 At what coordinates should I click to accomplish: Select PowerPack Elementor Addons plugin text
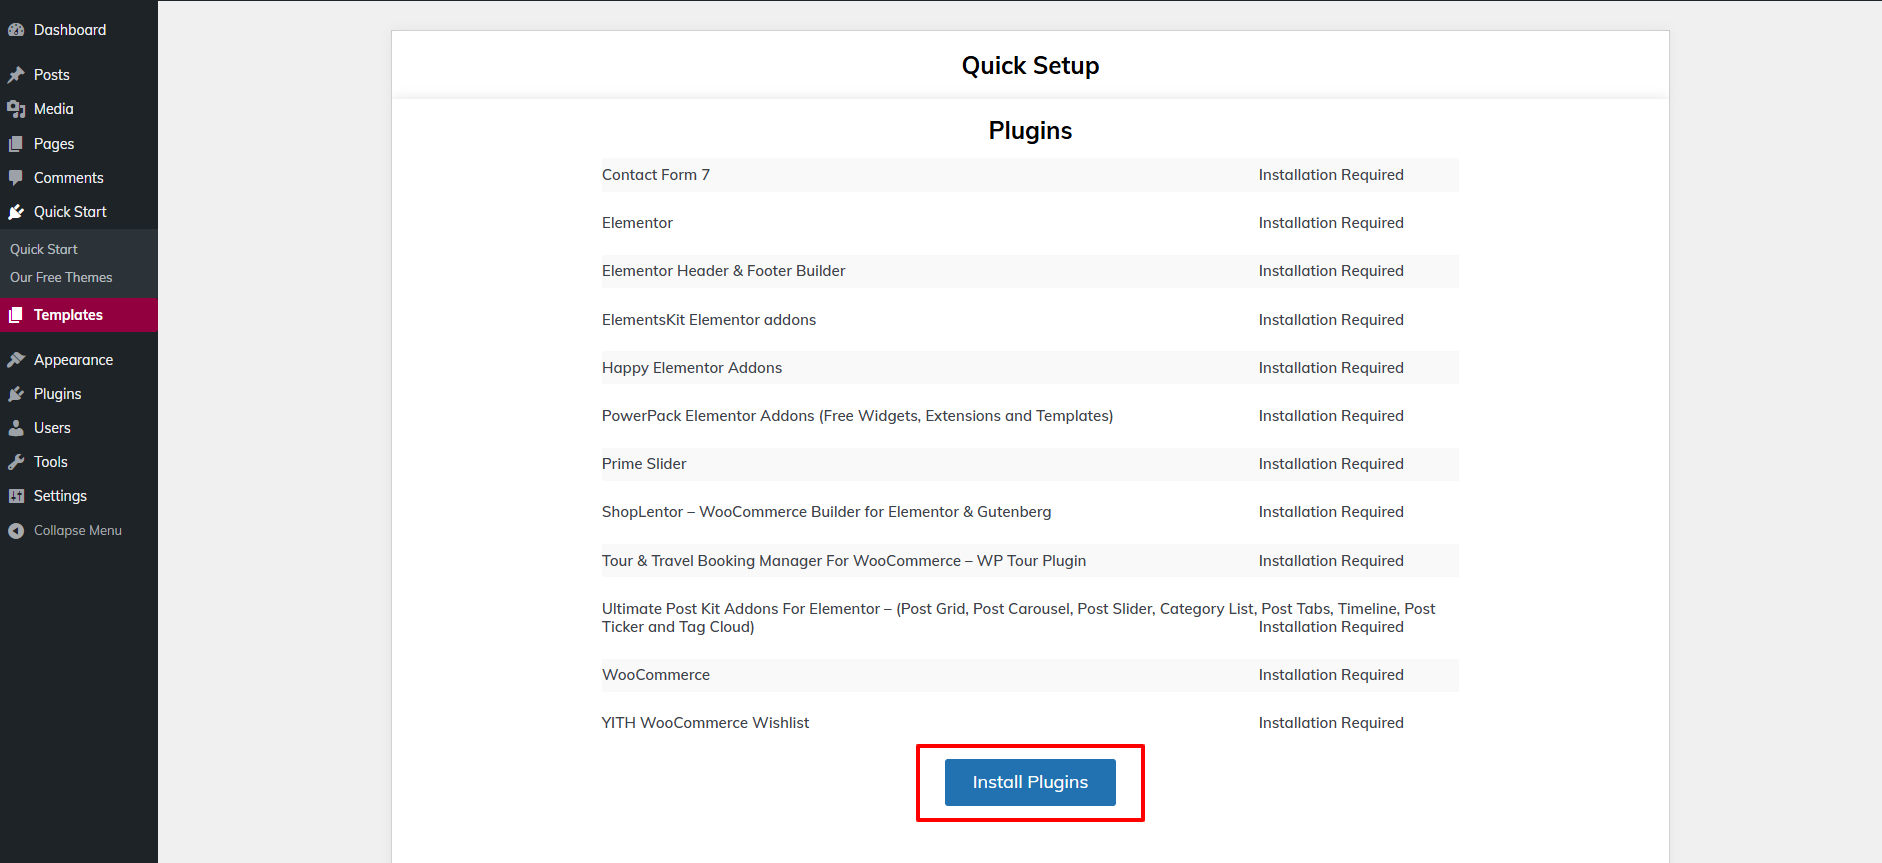click(857, 416)
